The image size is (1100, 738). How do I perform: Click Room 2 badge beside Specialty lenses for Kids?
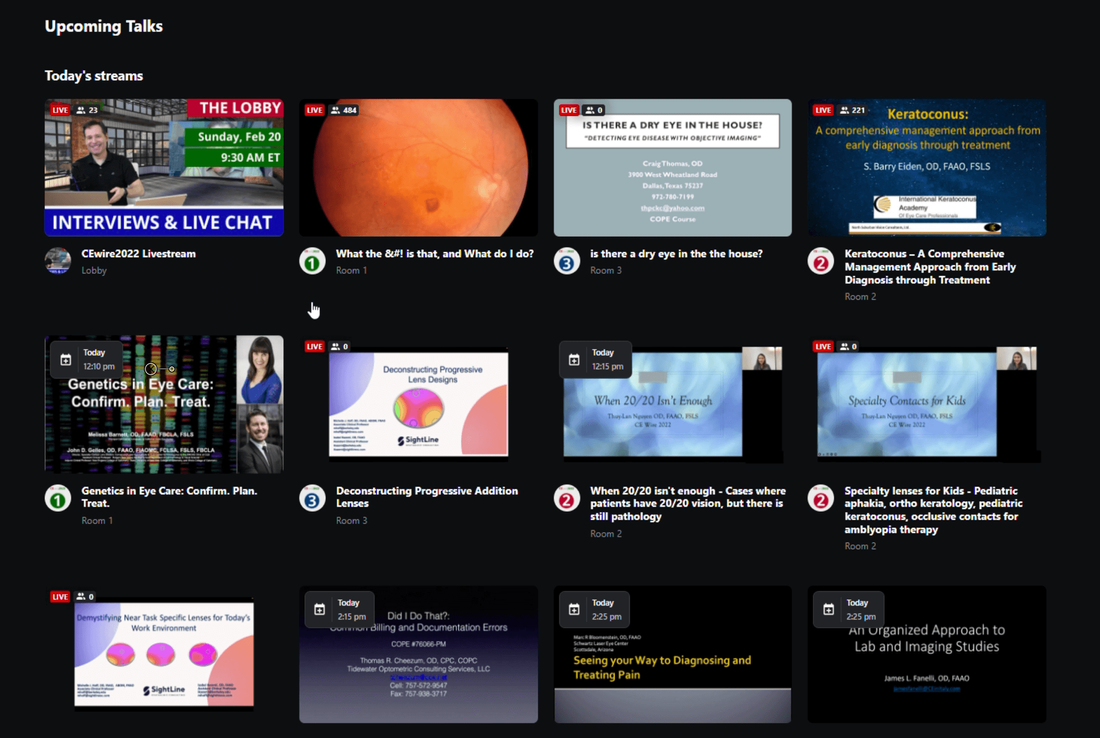pos(821,498)
